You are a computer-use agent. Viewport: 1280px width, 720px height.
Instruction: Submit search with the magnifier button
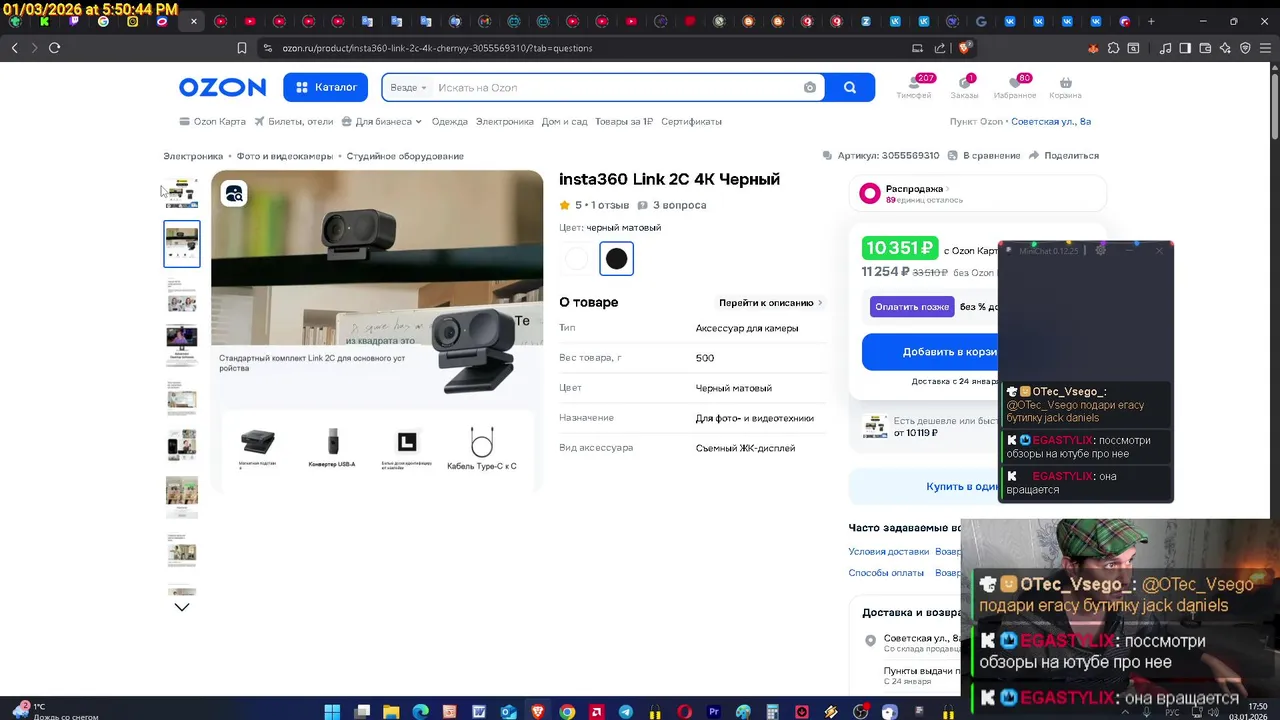pos(850,87)
